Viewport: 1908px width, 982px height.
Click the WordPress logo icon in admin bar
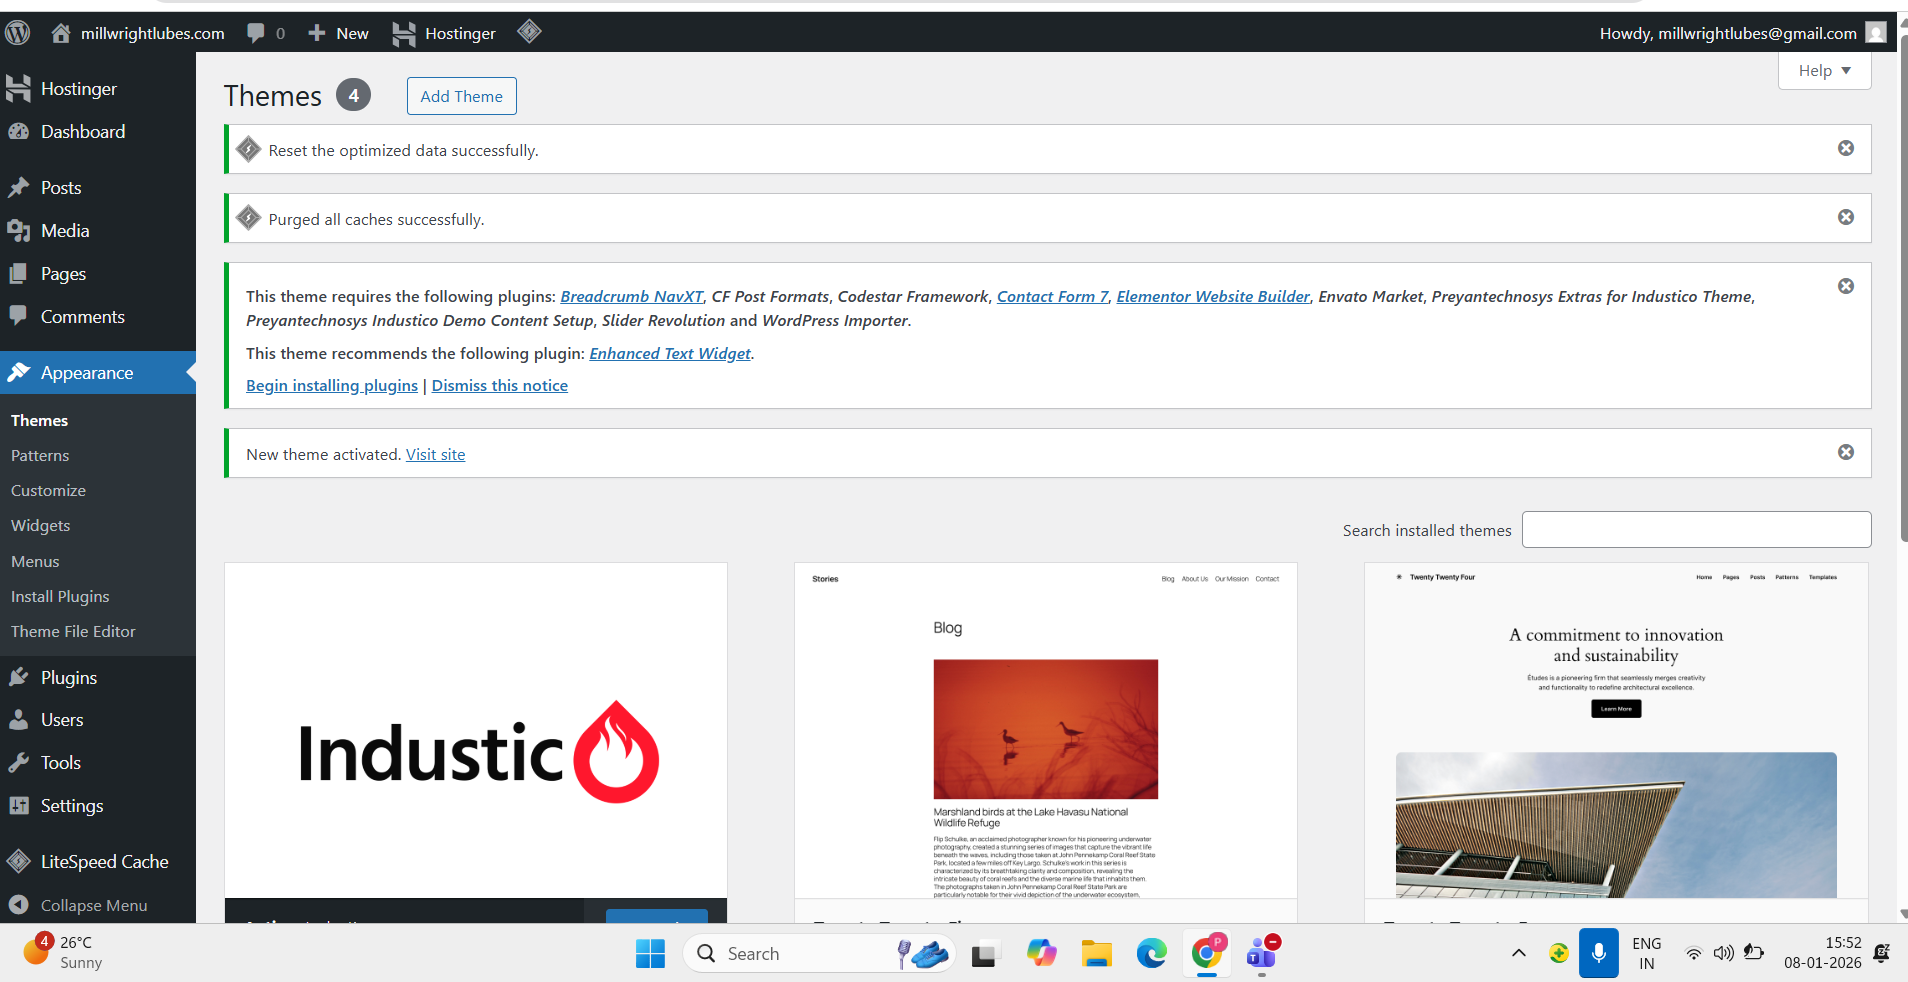18,33
